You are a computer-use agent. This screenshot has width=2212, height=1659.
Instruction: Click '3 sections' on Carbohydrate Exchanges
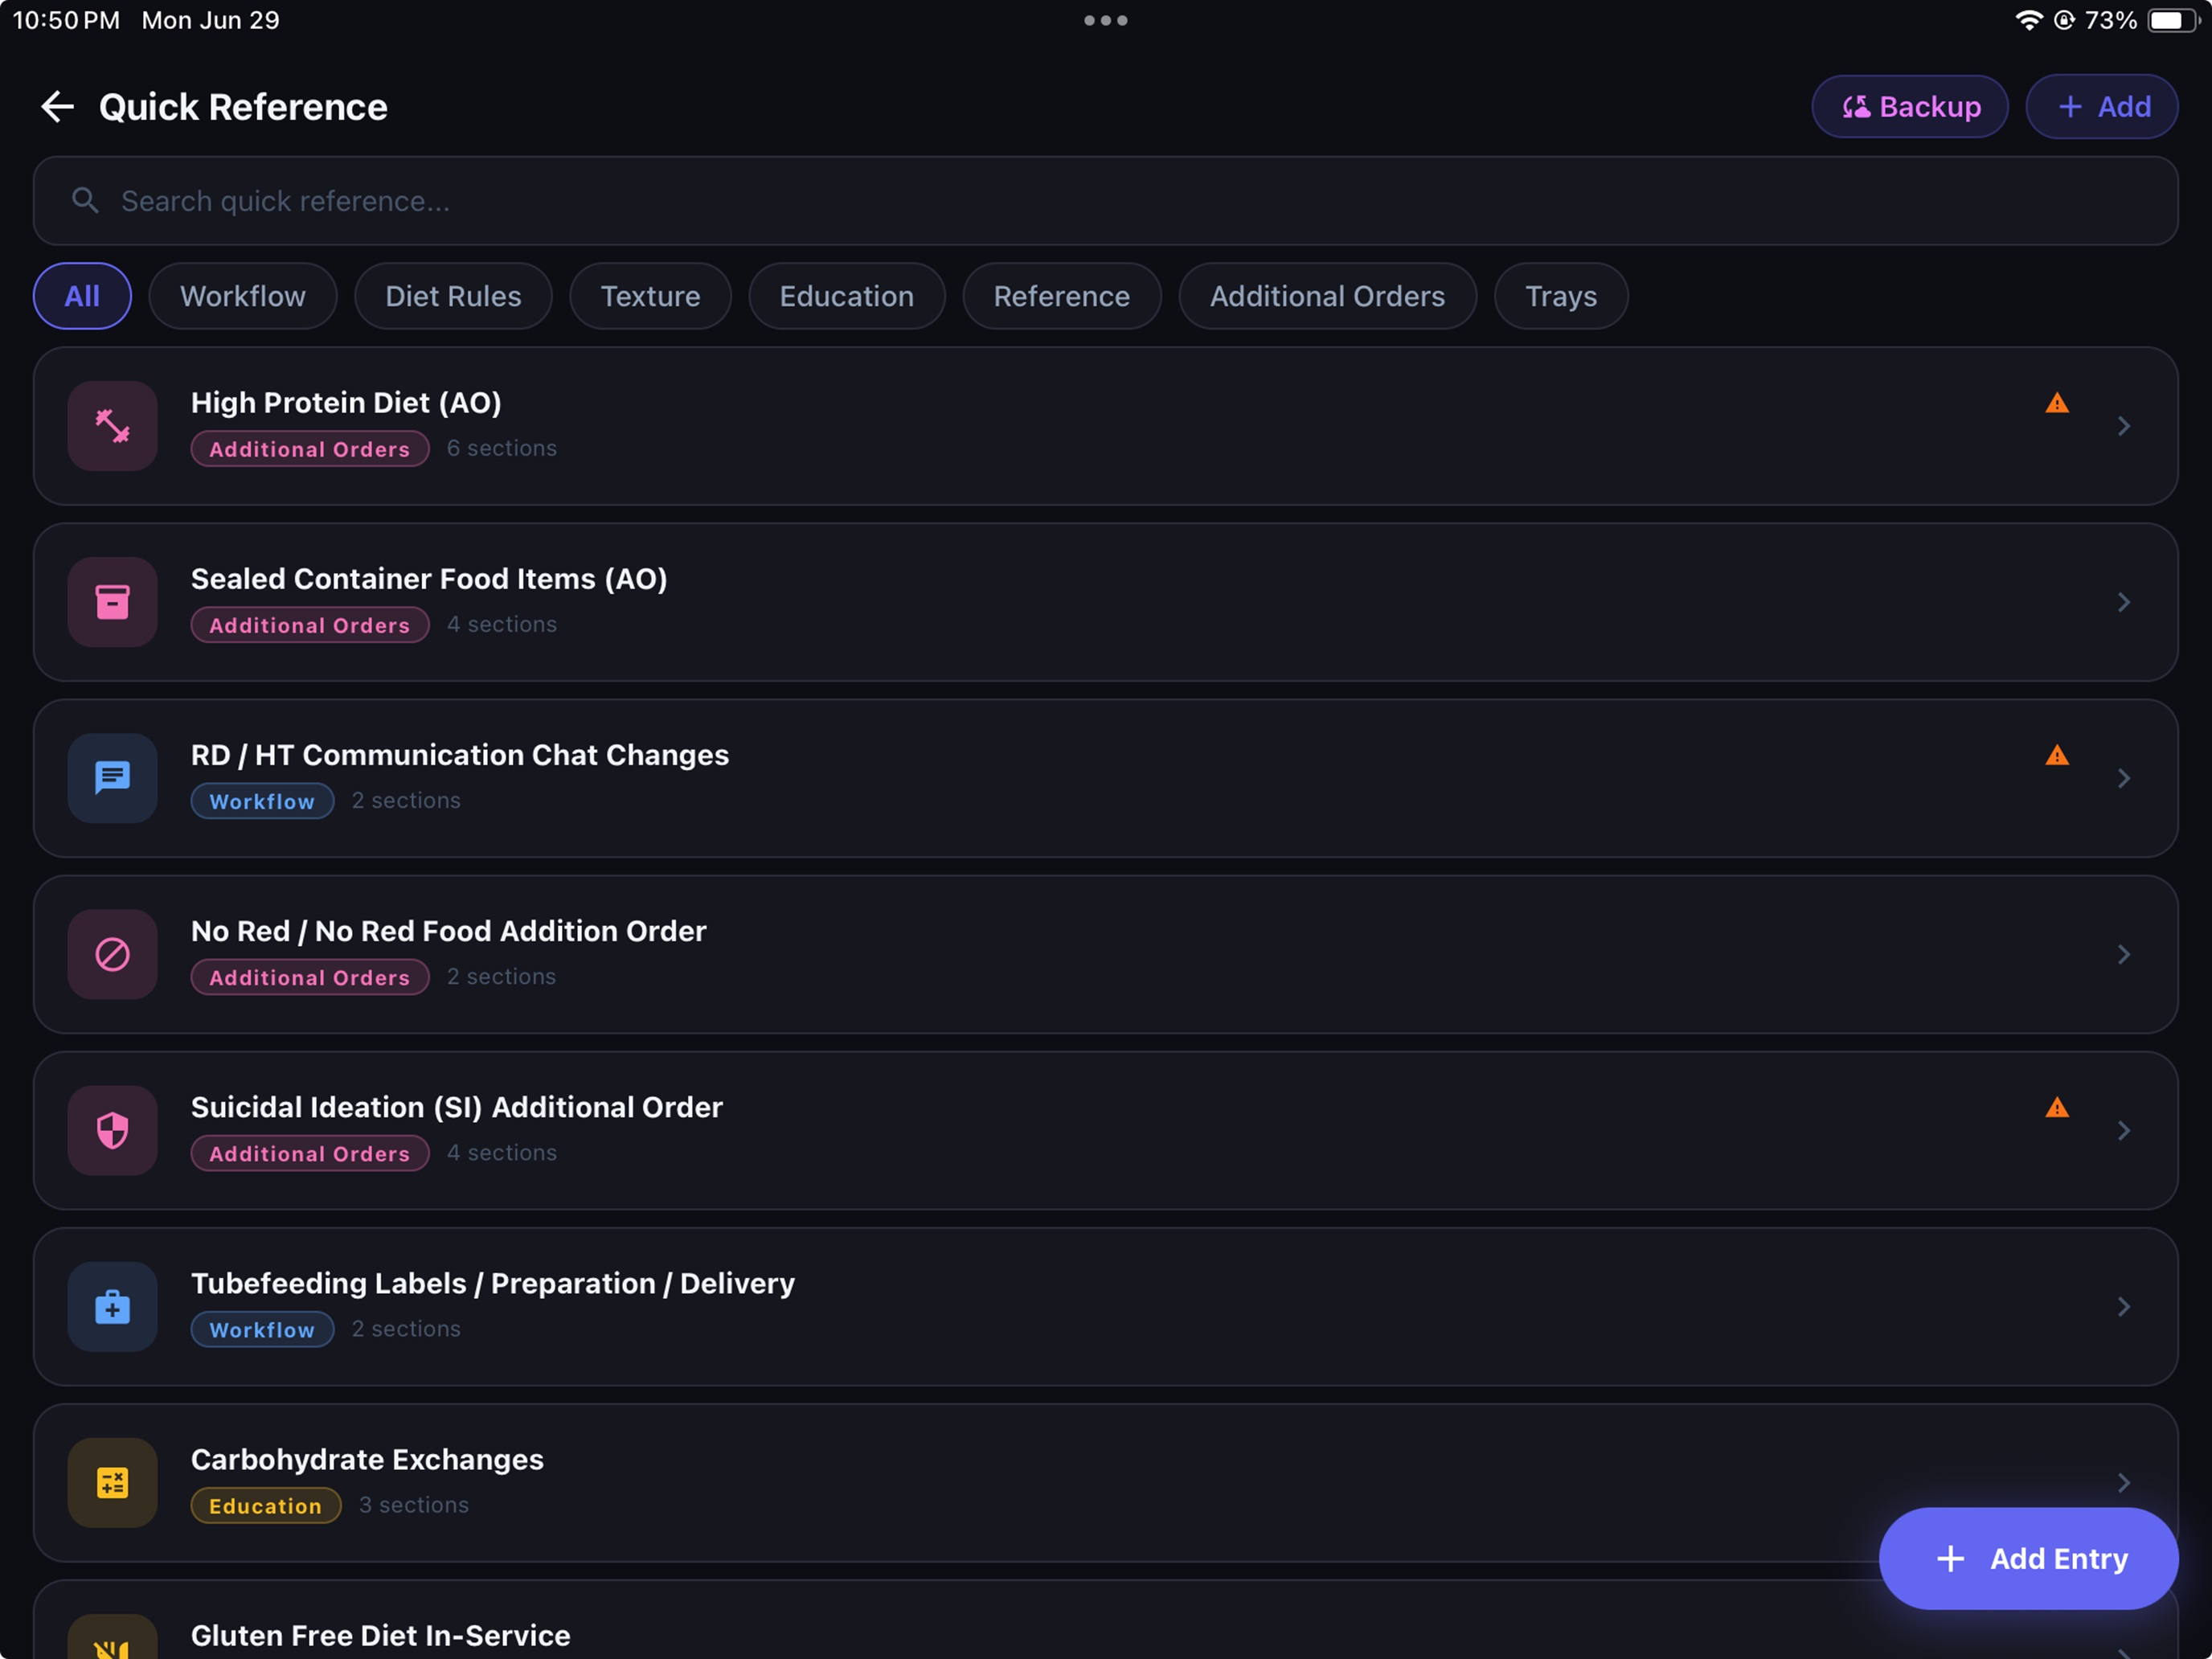click(x=414, y=1504)
